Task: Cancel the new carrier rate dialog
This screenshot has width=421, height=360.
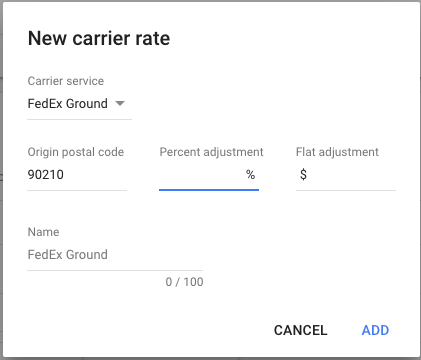Action: tap(301, 330)
